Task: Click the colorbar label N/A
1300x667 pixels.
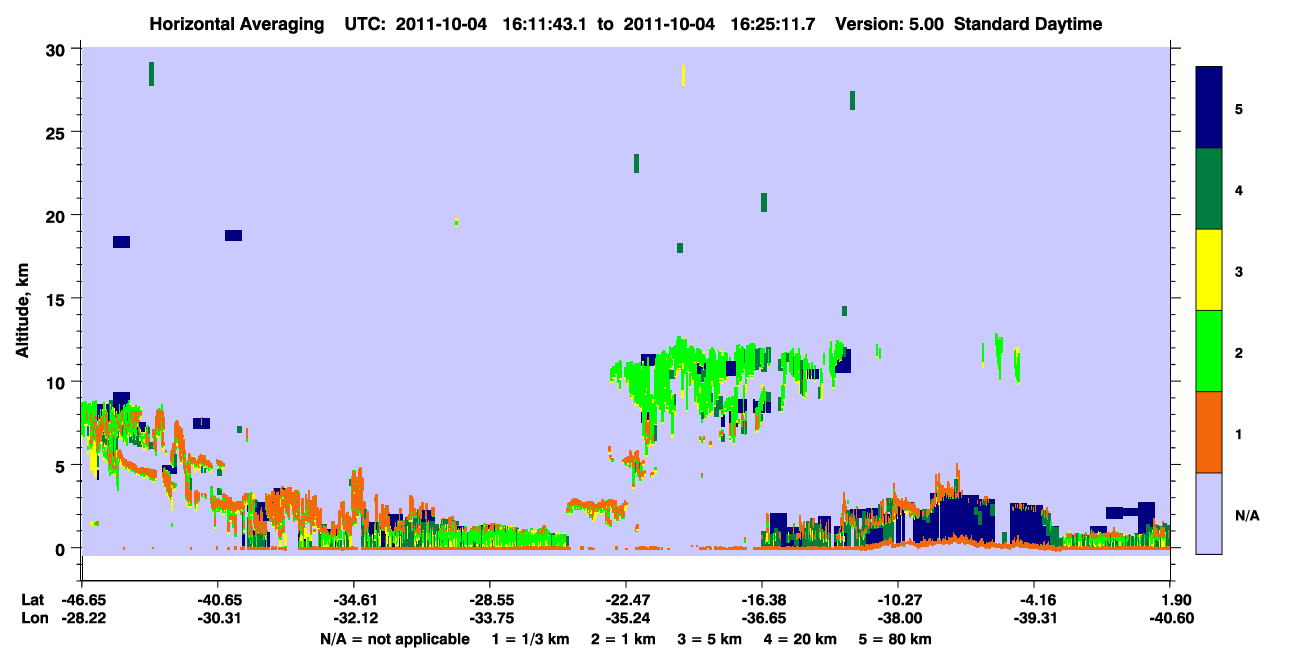Action: pos(1247,515)
